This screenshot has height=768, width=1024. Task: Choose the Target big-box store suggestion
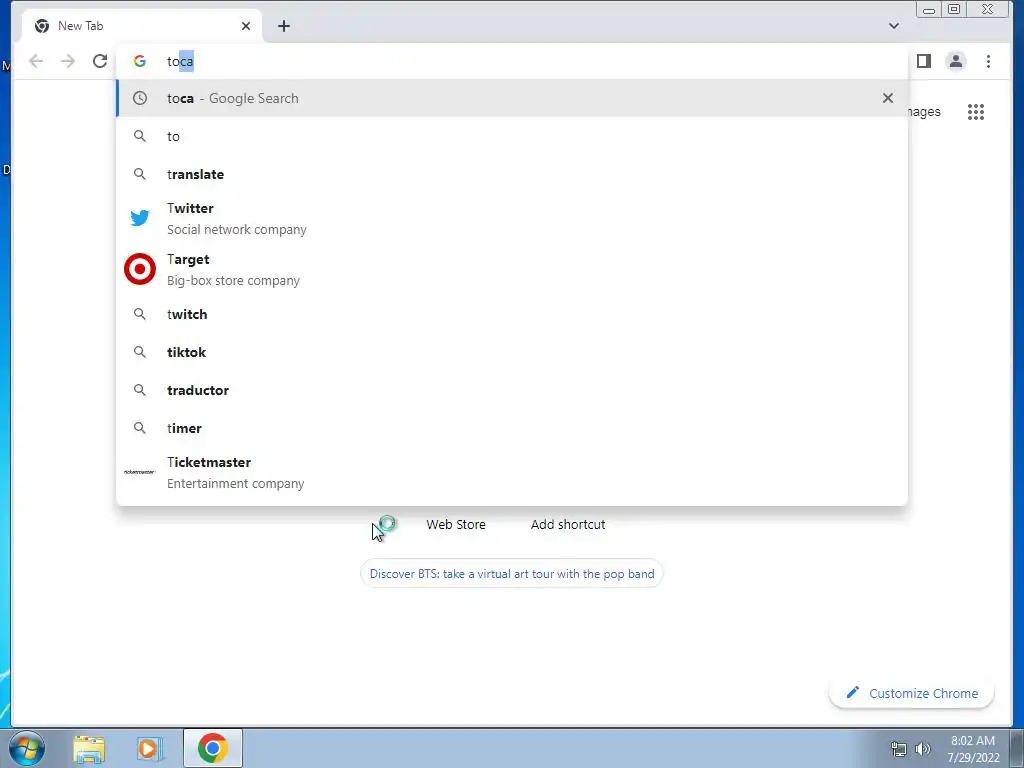click(x=512, y=269)
